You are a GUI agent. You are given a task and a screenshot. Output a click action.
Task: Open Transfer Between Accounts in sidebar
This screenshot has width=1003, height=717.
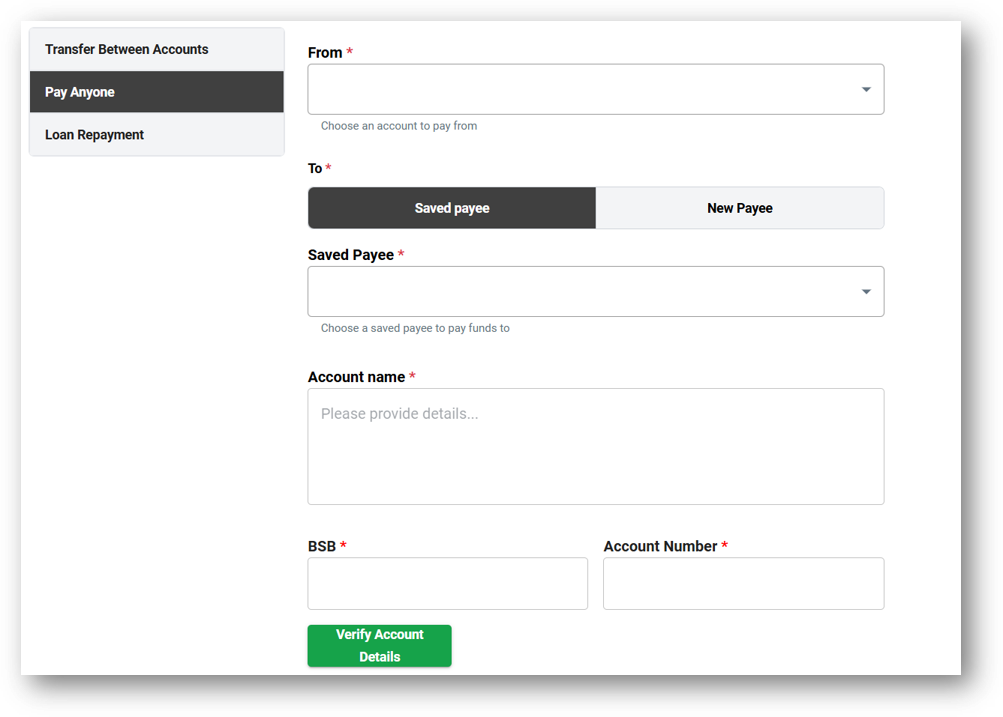pos(127,49)
